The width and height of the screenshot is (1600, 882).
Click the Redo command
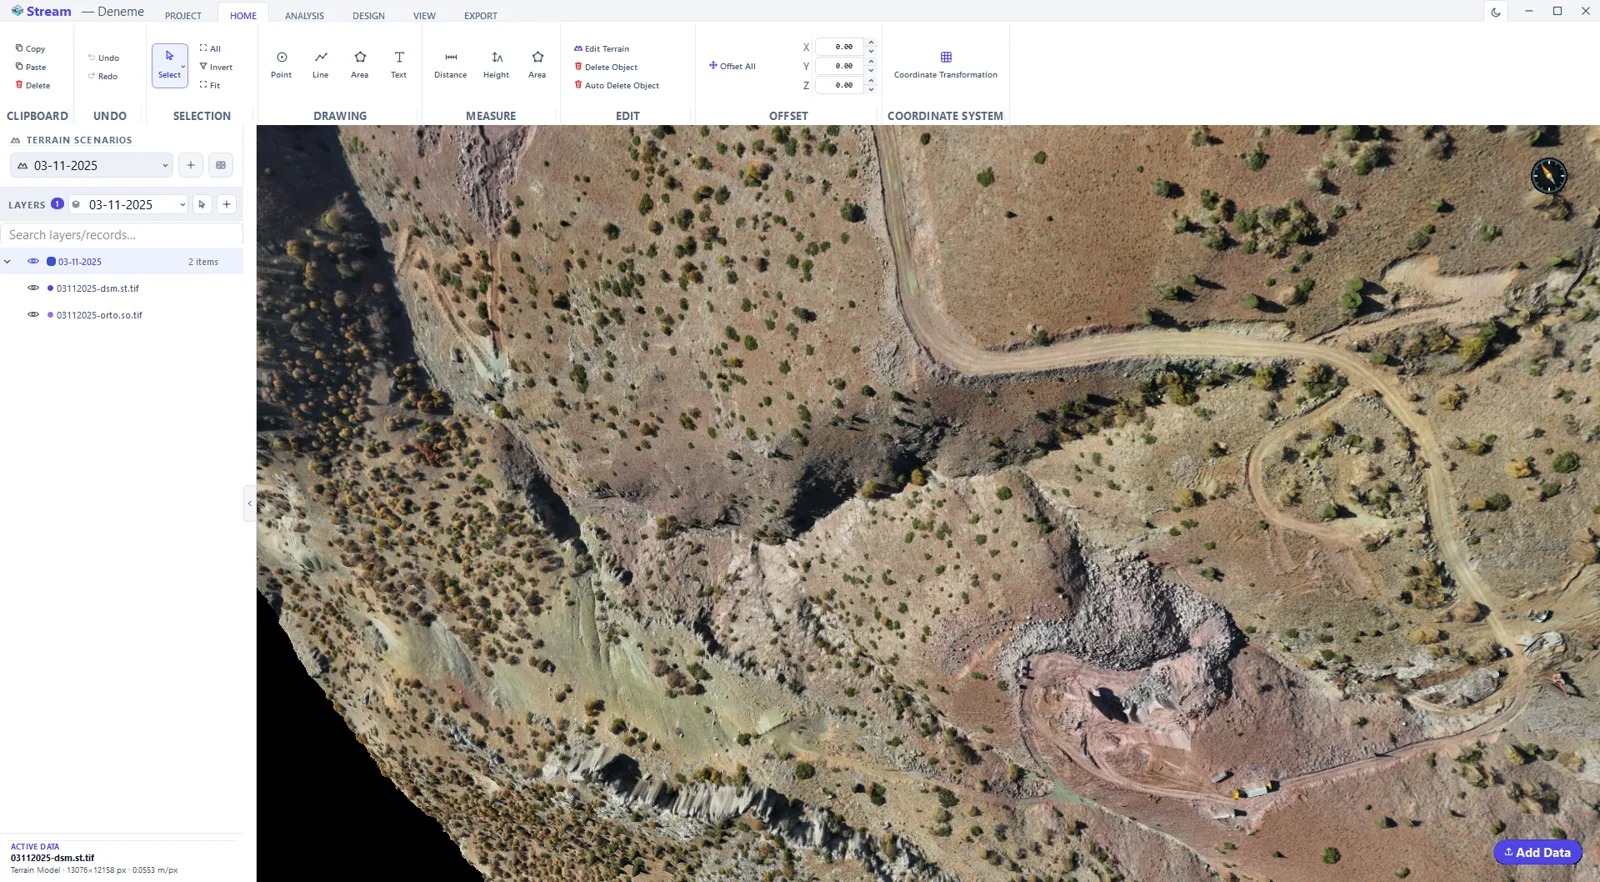[103, 76]
